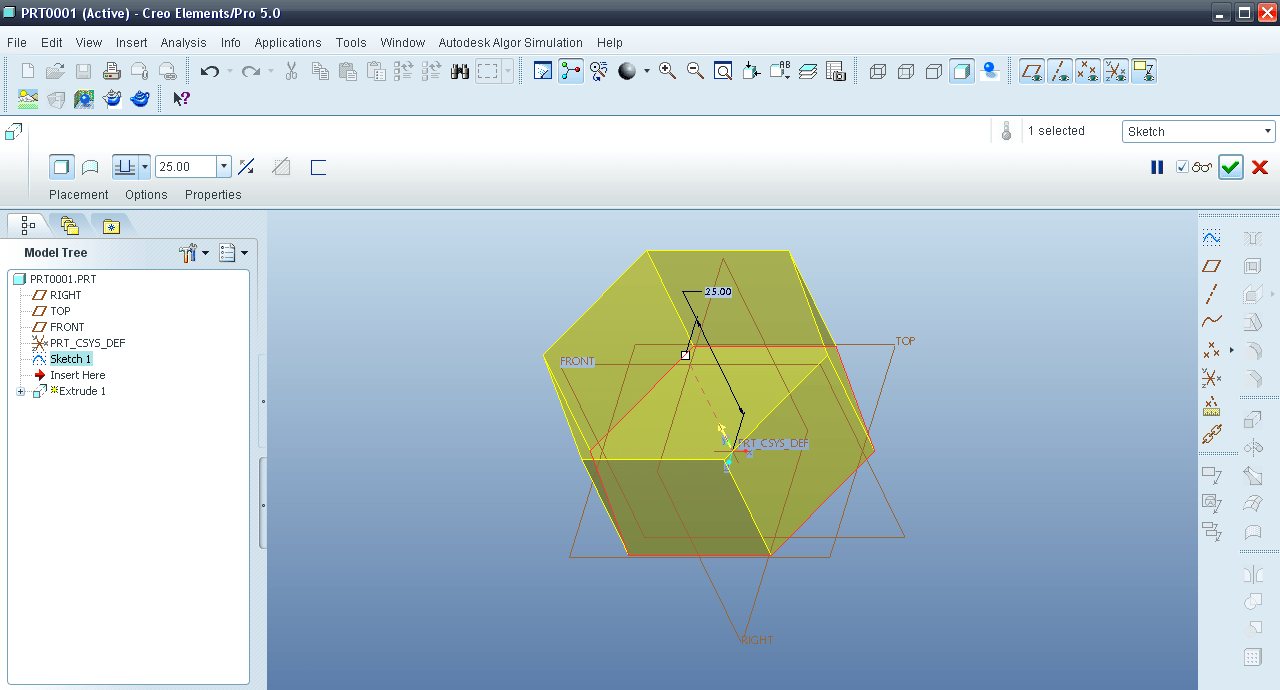
Task: Open the 25.00 depth value dropdown
Action: coord(224,167)
